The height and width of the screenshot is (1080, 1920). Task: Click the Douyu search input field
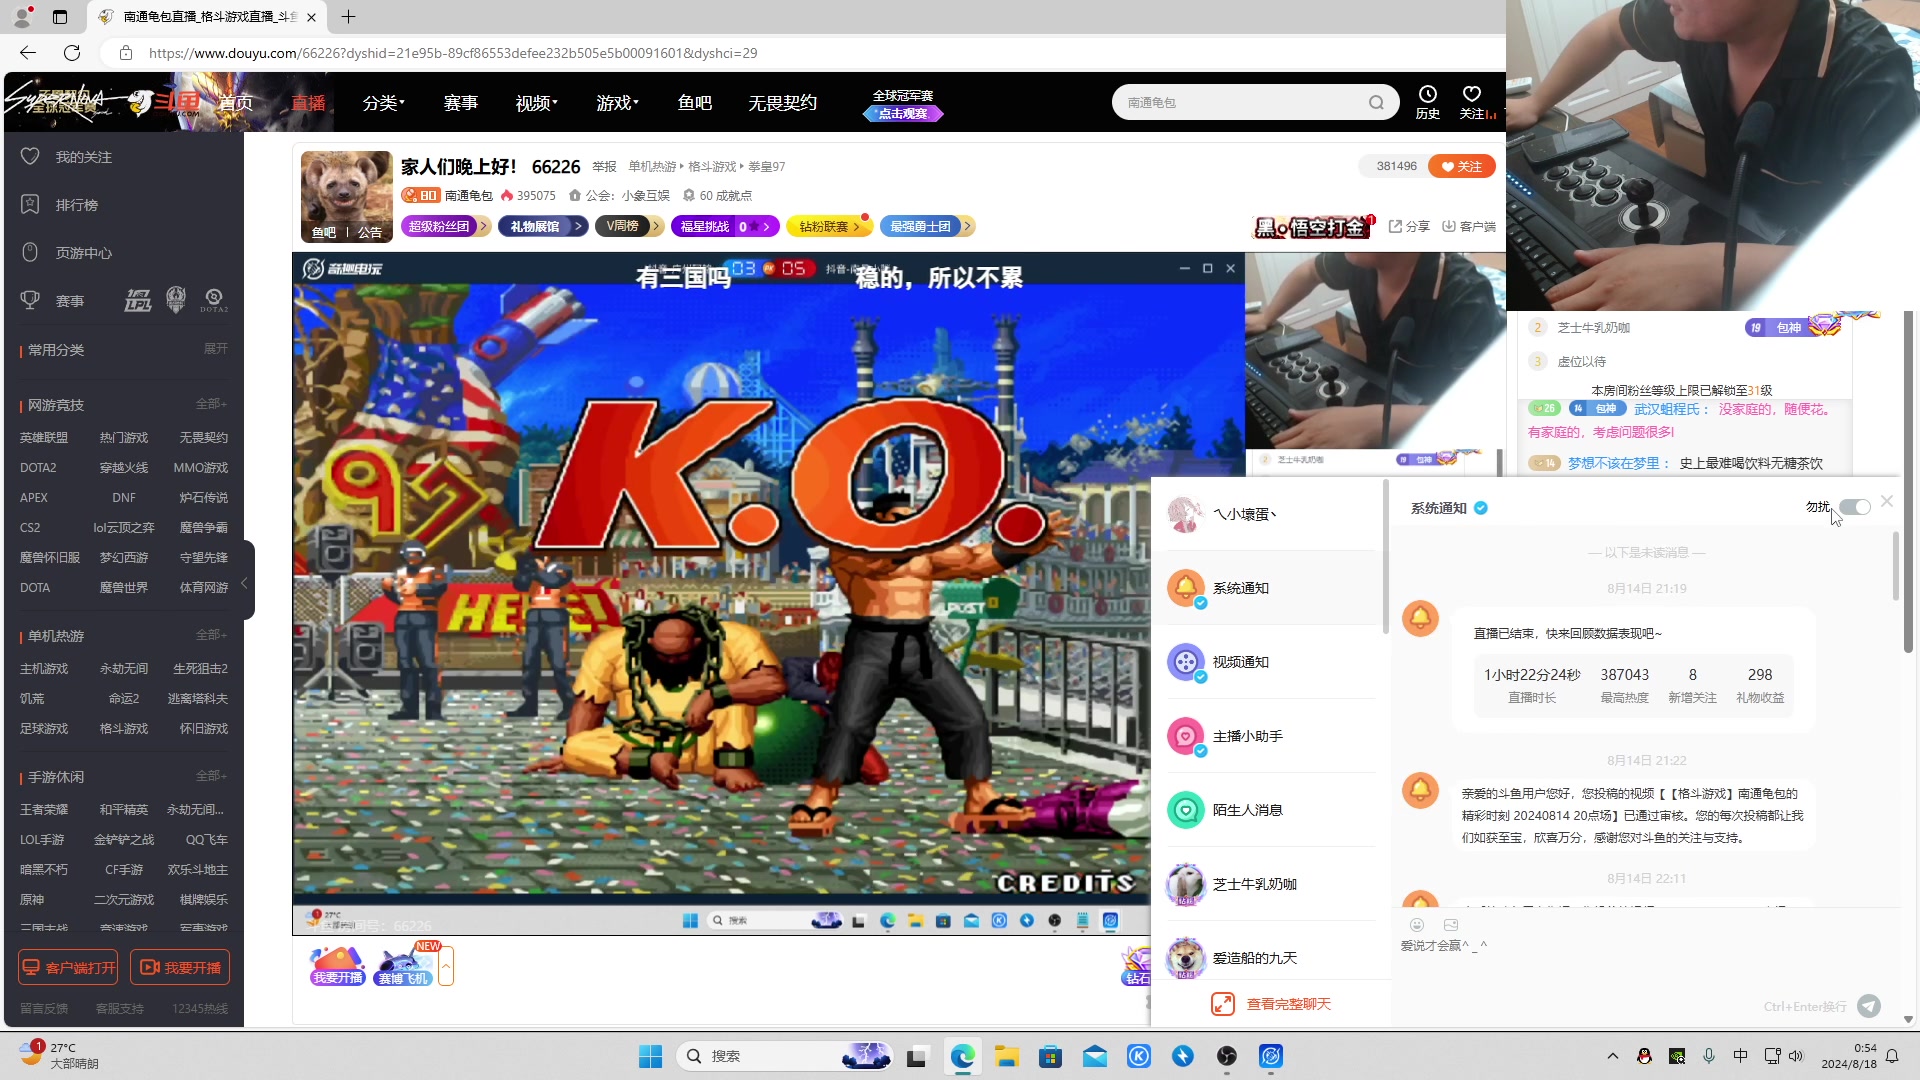point(1240,102)
